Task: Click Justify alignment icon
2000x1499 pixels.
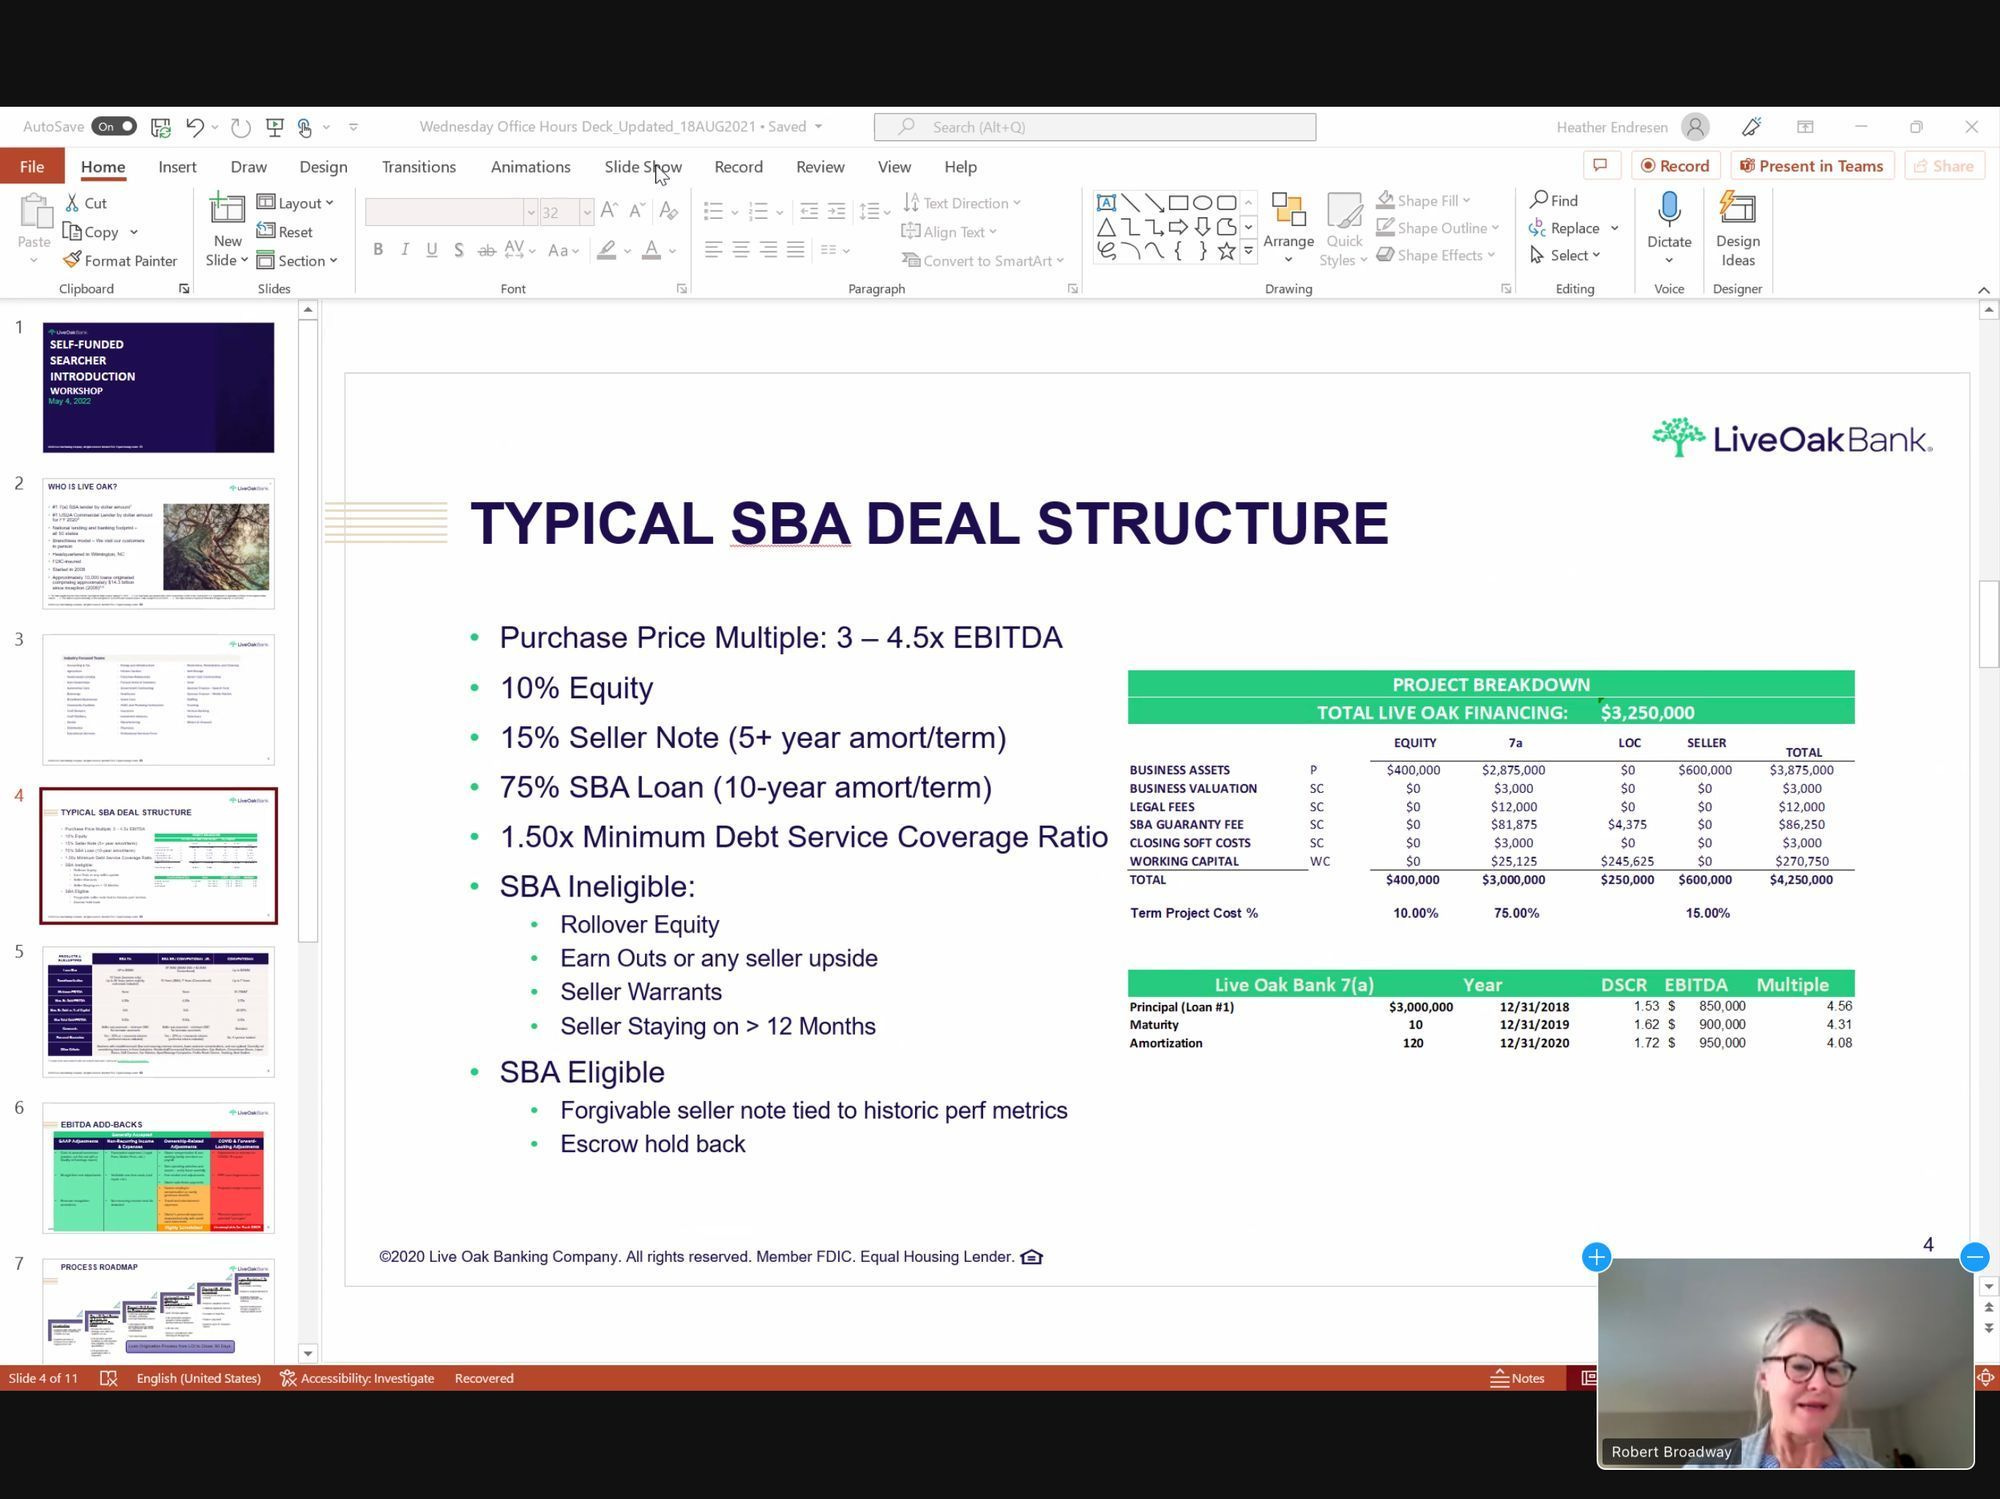Action: click(795, 250)
